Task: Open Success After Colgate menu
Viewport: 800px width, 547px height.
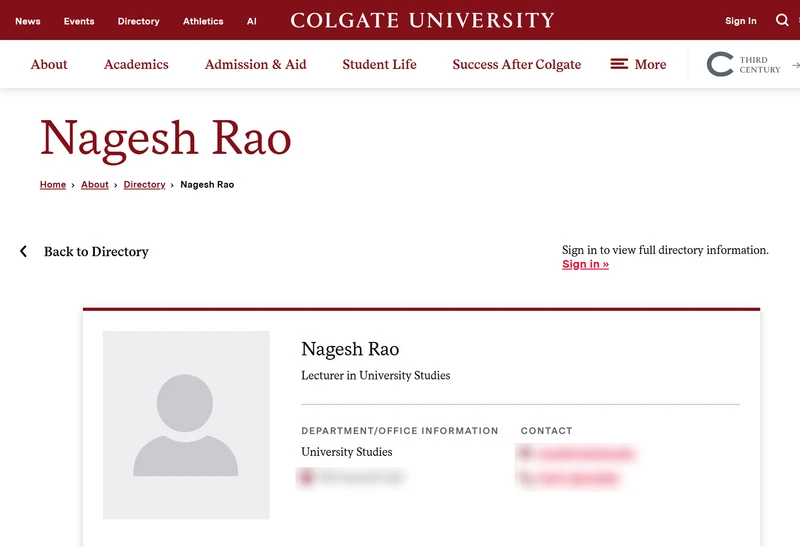Action: (517, 64)
